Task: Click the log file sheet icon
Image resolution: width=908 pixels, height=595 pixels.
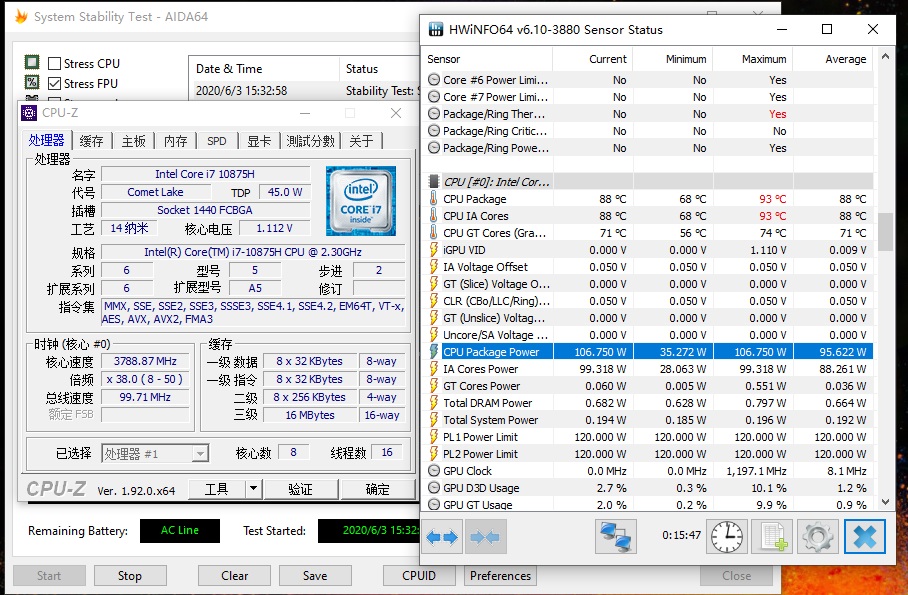Action: point(772,537)
